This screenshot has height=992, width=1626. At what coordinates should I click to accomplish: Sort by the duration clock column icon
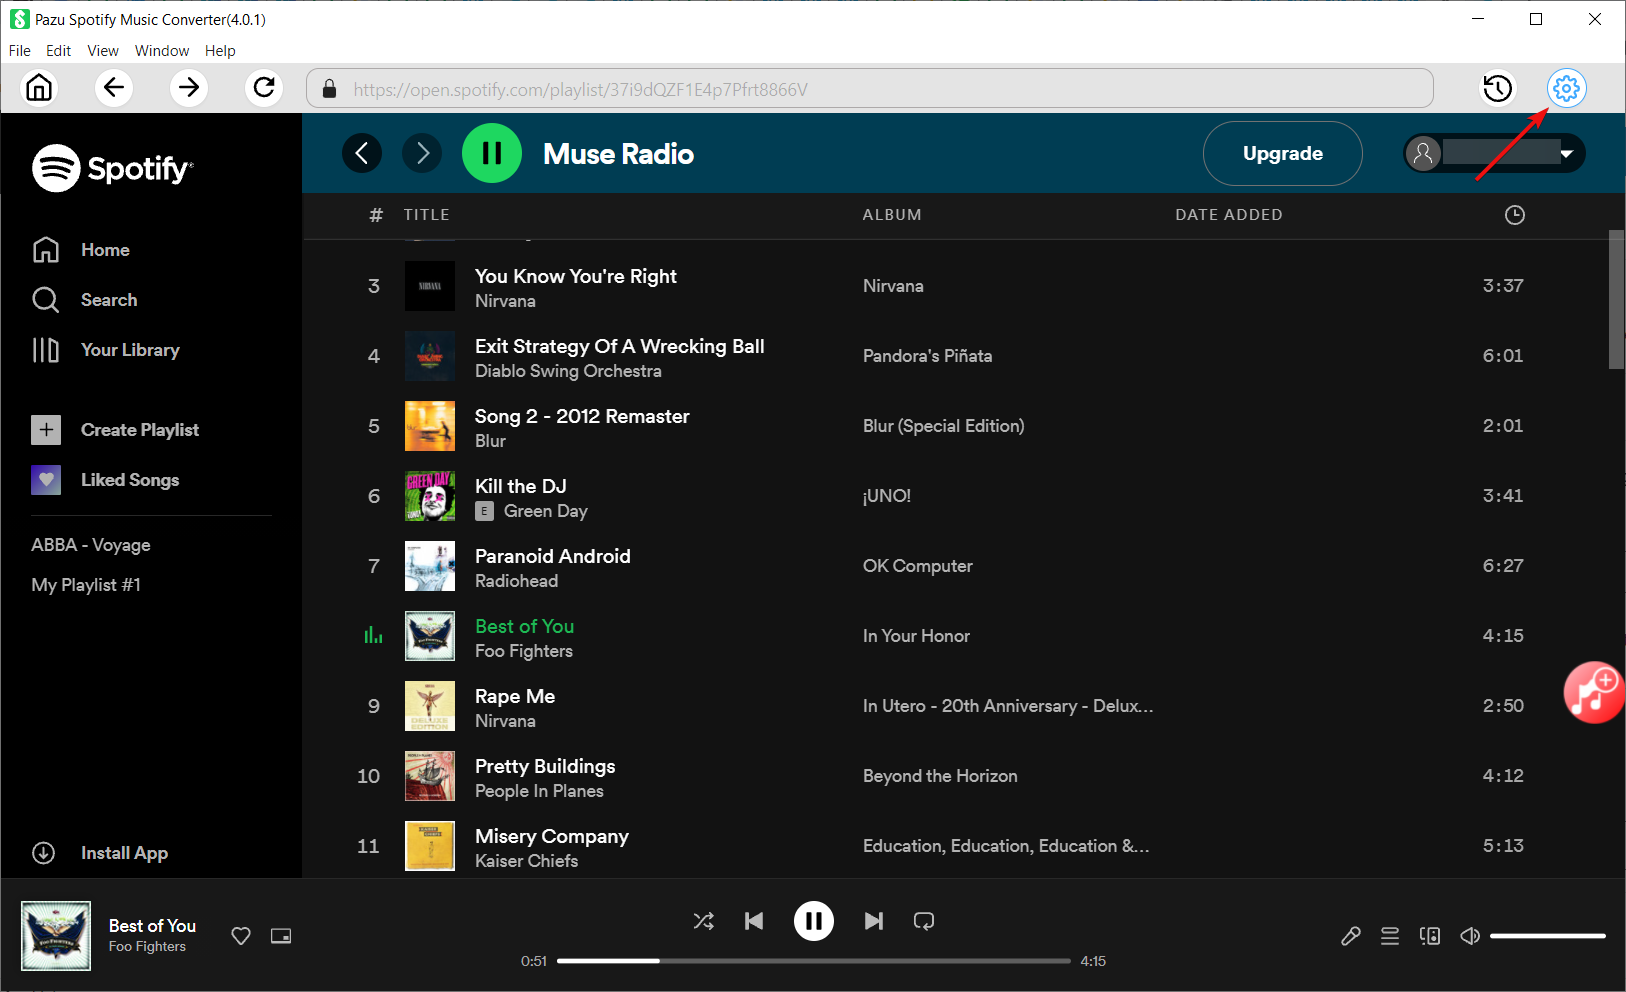[1515, 215]
